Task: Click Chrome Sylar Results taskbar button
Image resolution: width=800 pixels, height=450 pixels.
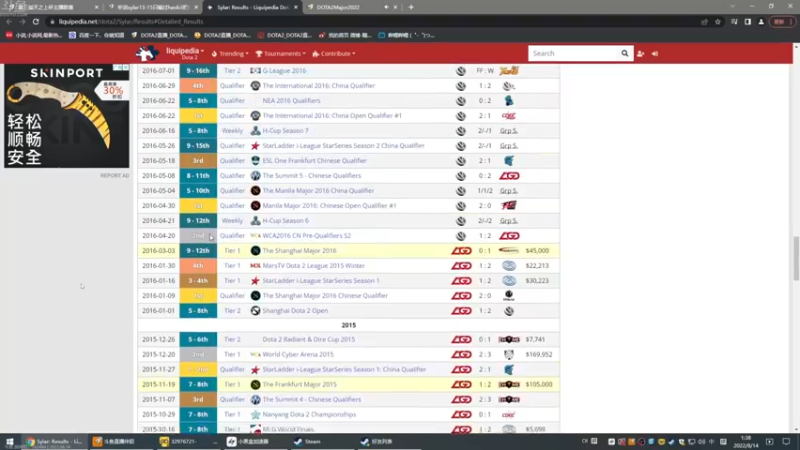Action: point(55,442)
